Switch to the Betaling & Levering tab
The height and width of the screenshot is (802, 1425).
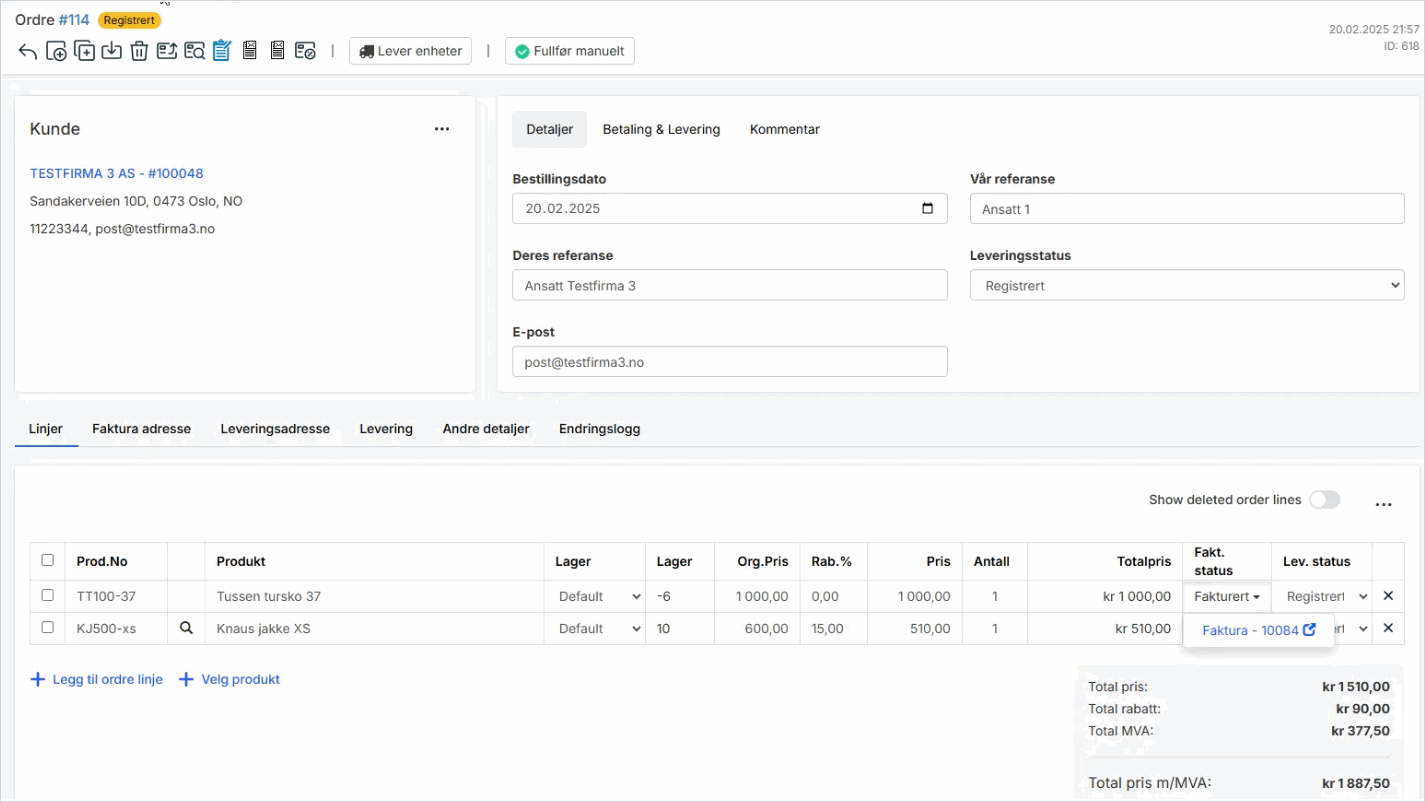tap(661, 130)
